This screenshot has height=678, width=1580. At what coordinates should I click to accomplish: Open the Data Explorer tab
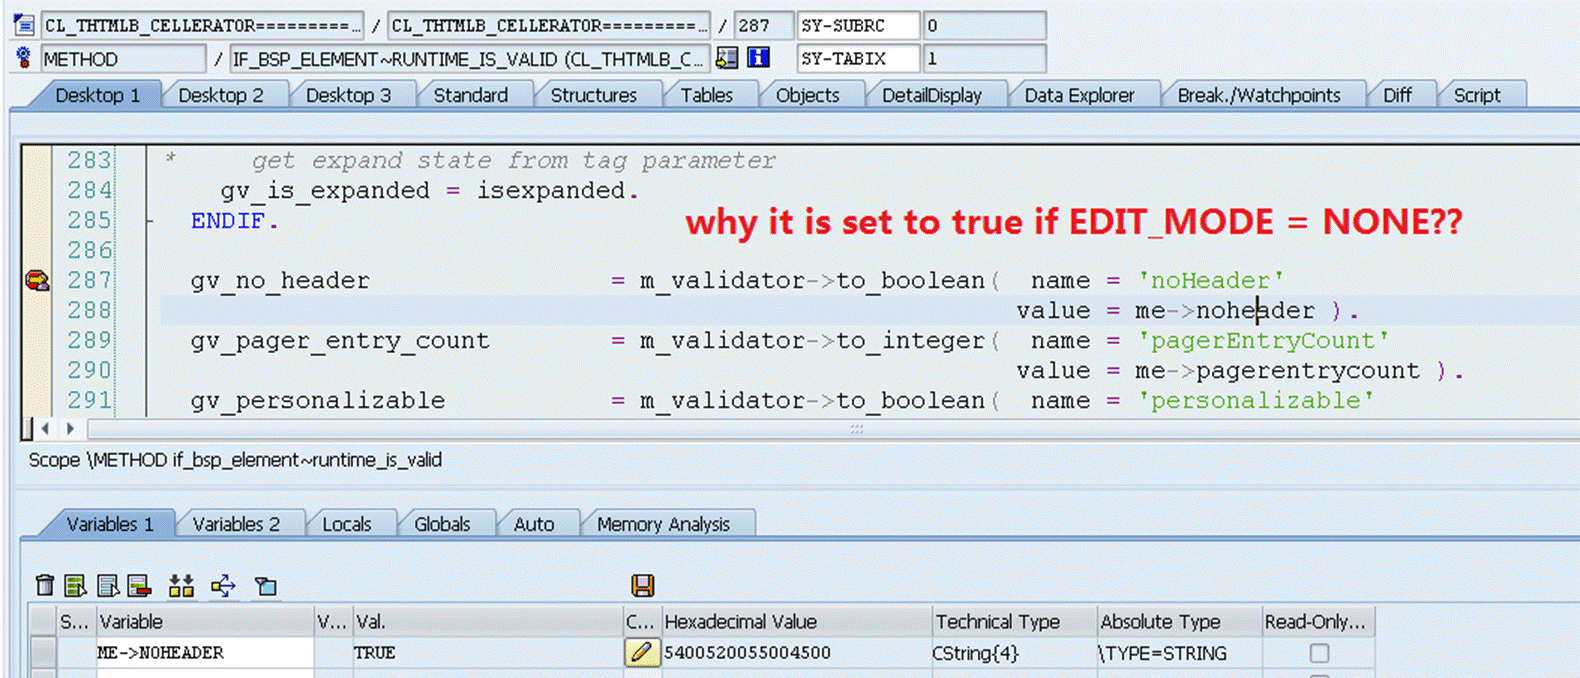(1079, 95)
